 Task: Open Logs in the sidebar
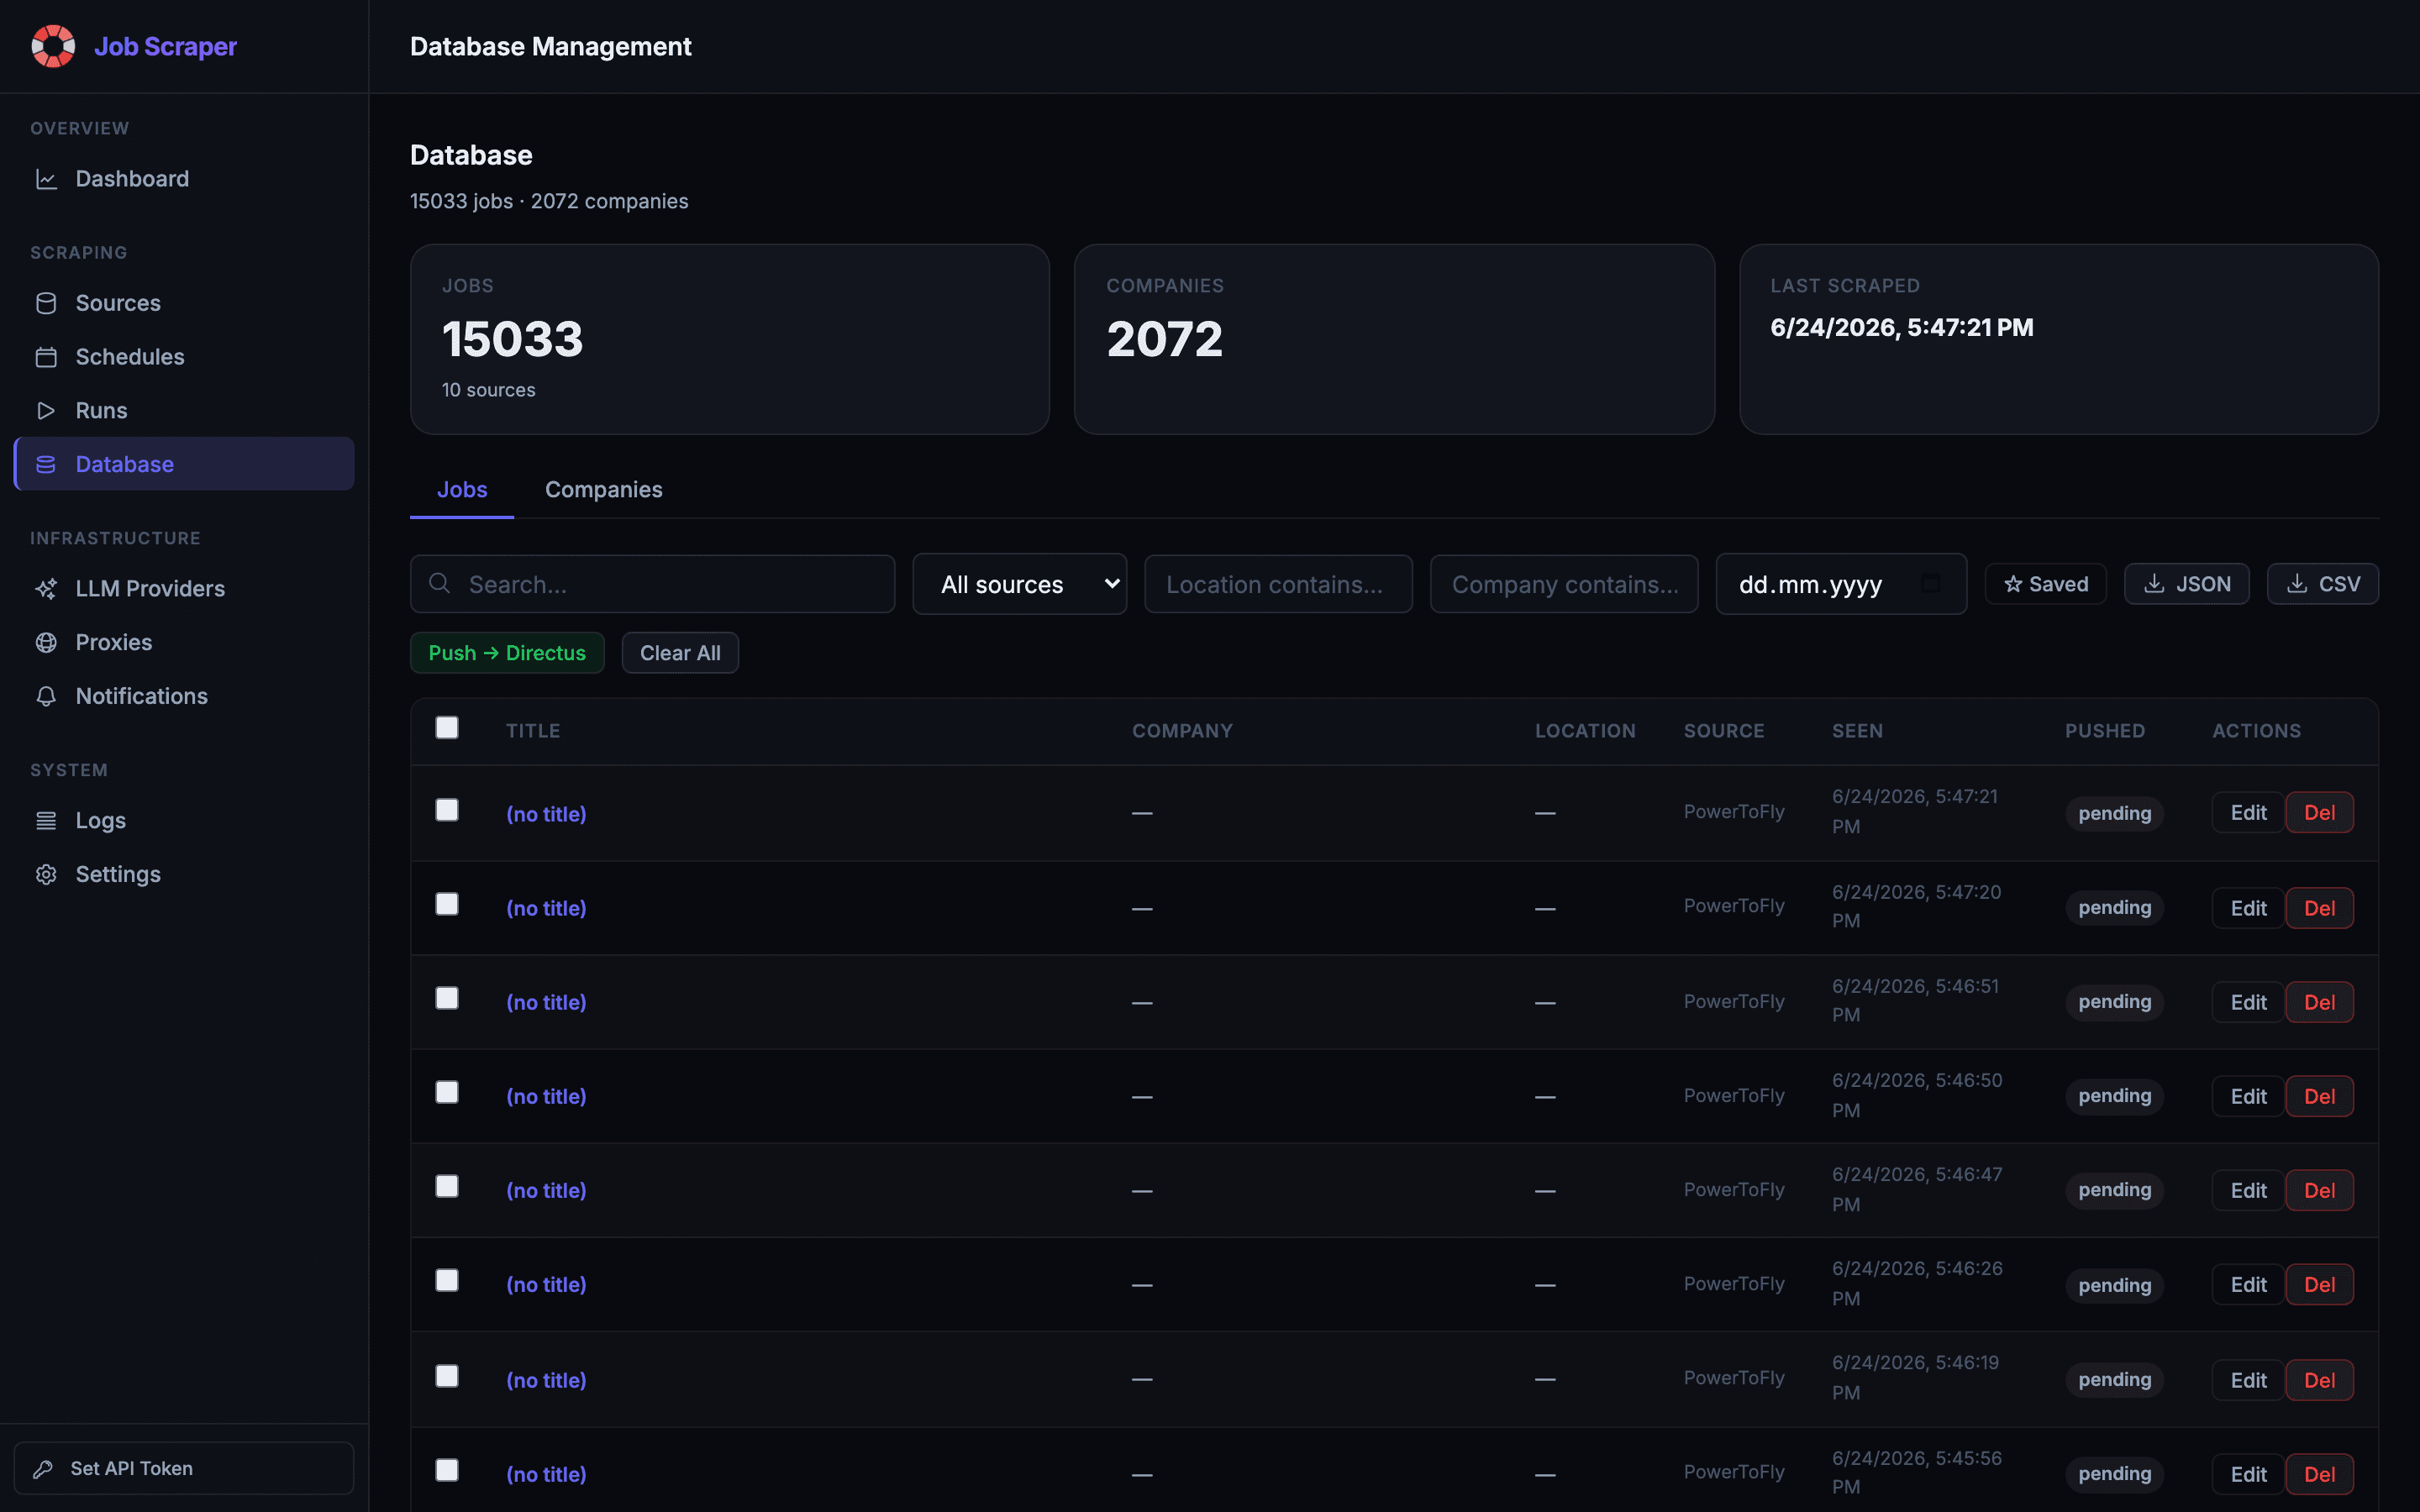click(184, 821)
